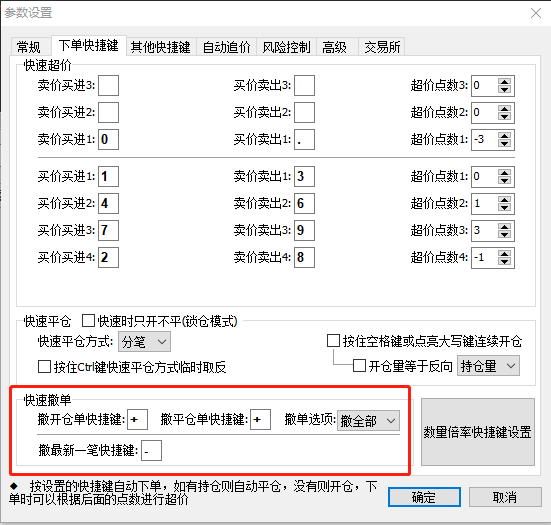Viewport: 551px width, 525px height.
Task: Increase 超价点数2 in the 买价买进2 row
Action: pos(505,200)
